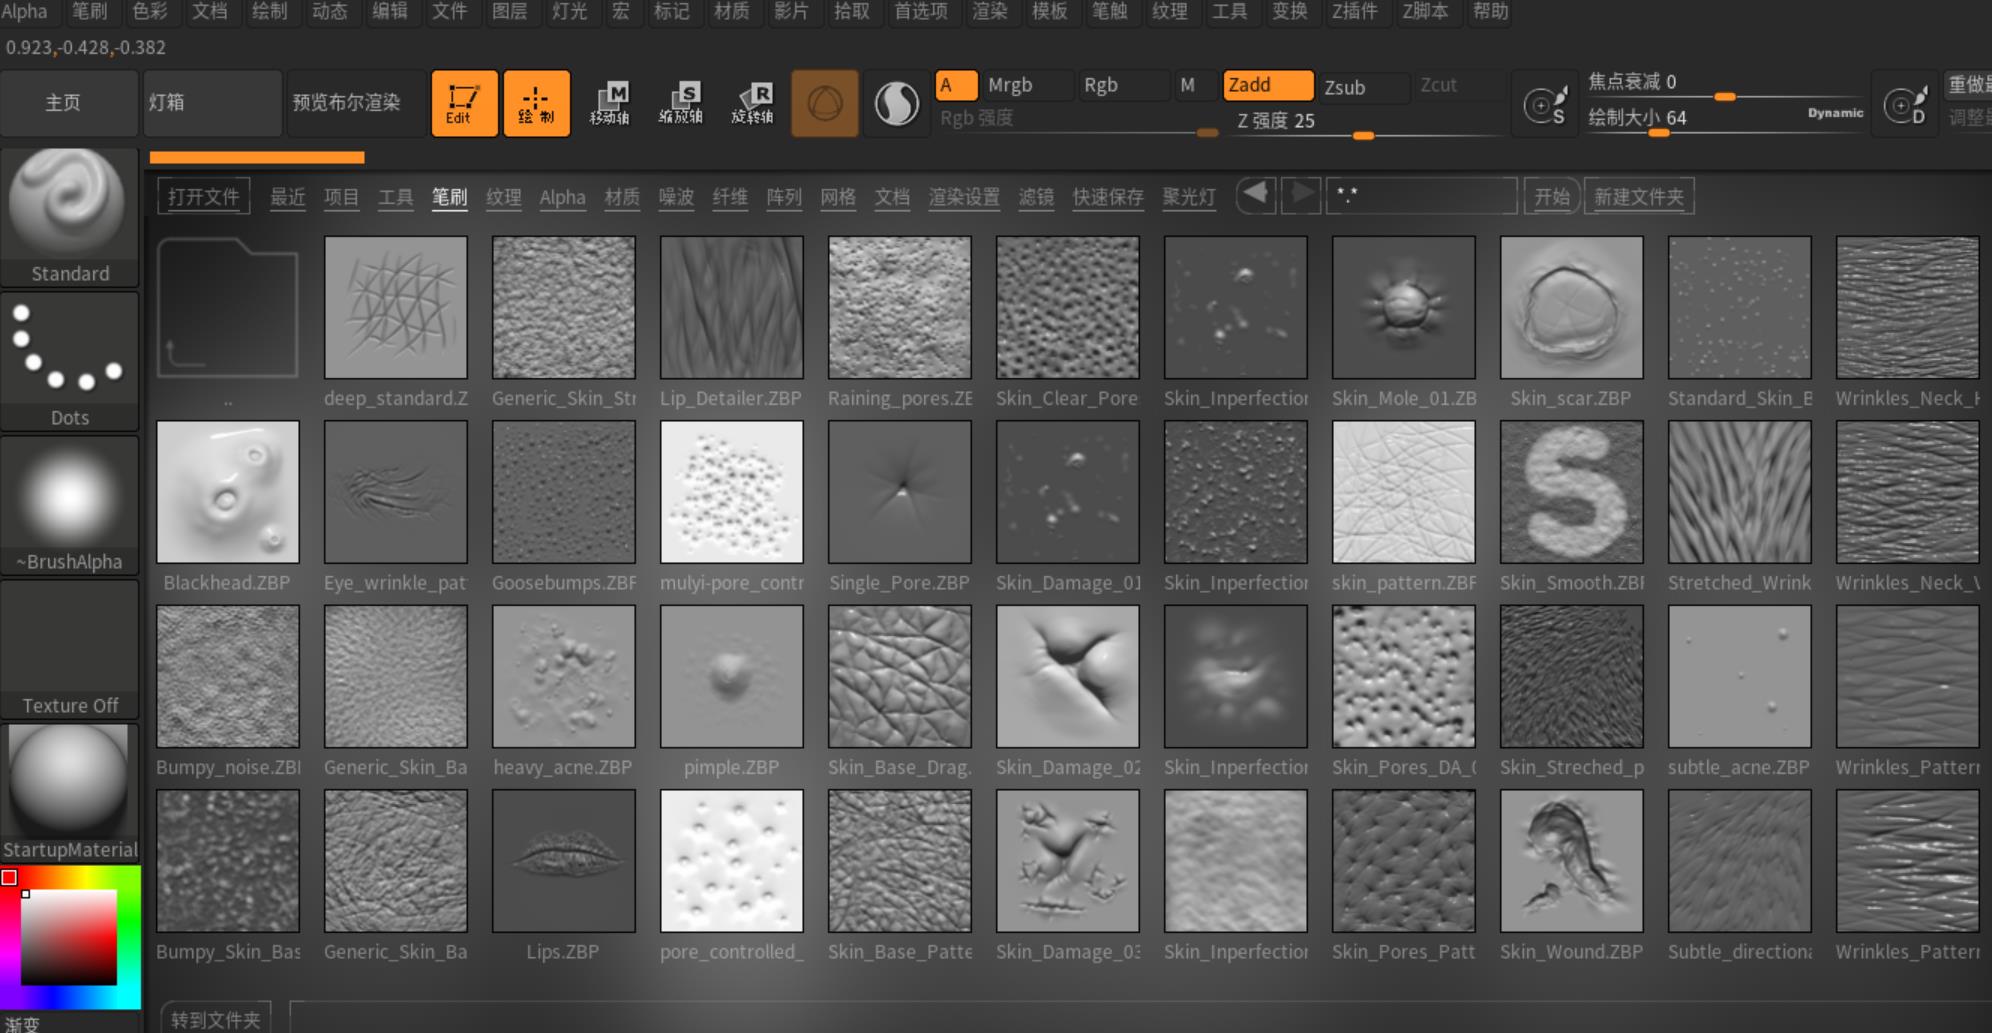Select the Scale axis tool
1992x1033 pixels.
coord(681,103)
